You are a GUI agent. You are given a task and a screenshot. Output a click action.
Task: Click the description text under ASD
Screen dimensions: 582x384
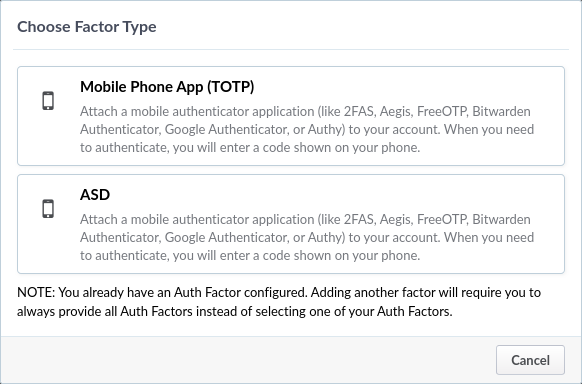(307, 237)
